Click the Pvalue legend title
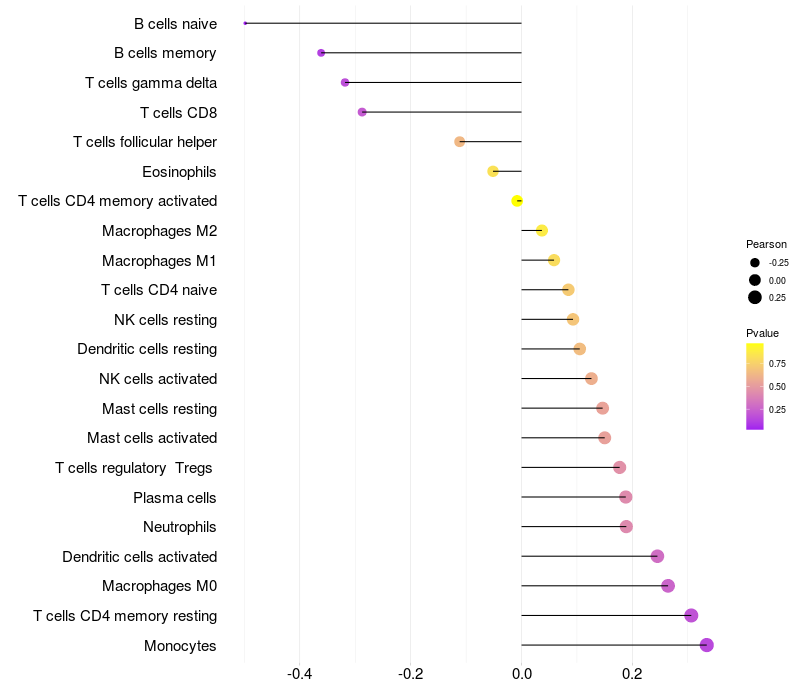Screen dimensions: 800x700 coord(762,333)
